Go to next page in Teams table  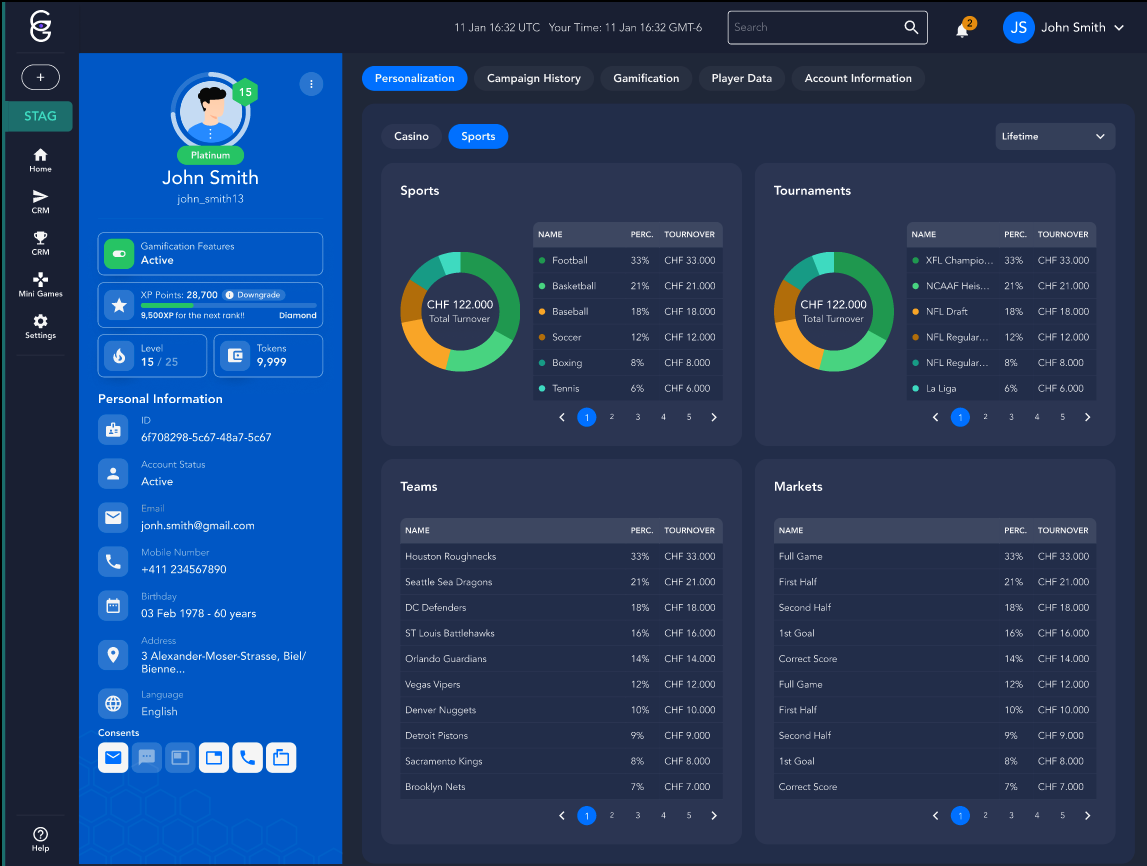click(x=714, y=816)
